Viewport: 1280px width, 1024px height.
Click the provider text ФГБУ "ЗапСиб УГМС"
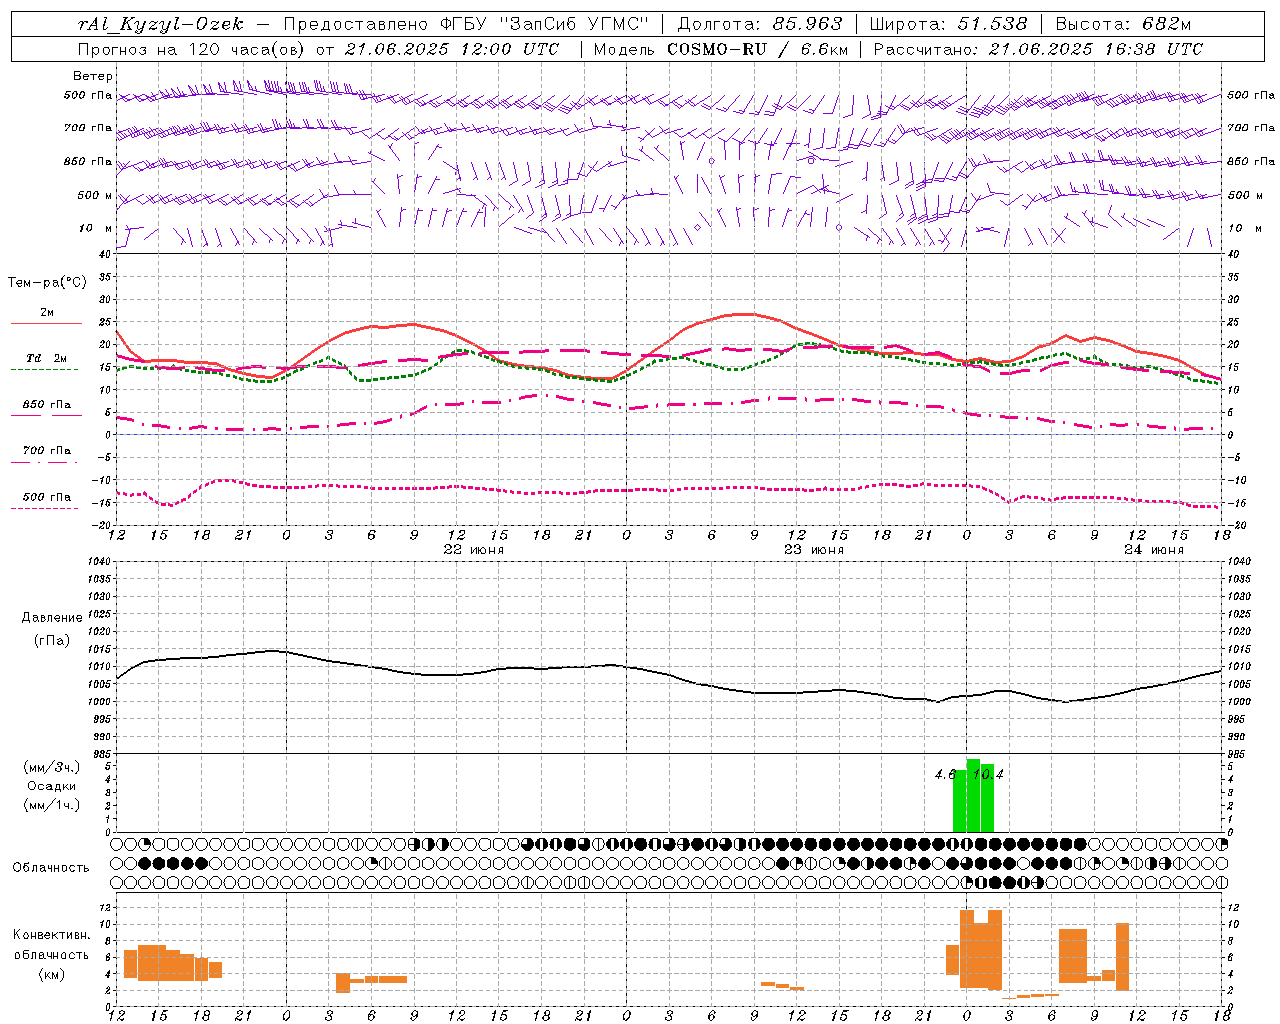click(x=544, y=24)
